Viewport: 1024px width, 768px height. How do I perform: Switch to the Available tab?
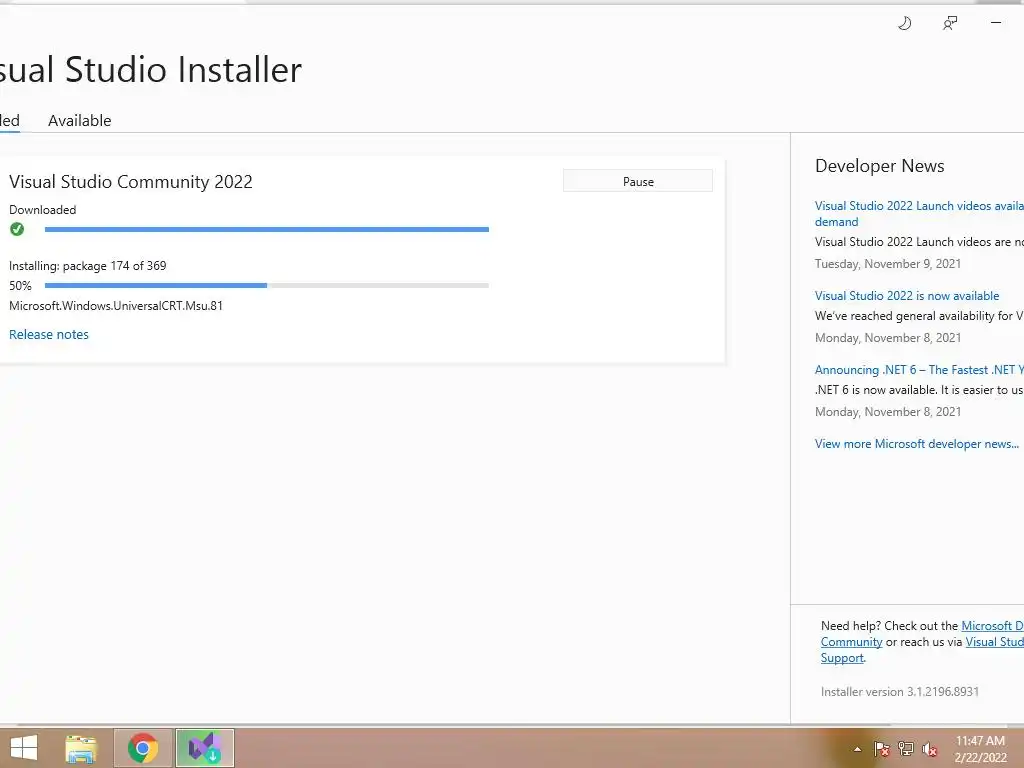point(80,121)
